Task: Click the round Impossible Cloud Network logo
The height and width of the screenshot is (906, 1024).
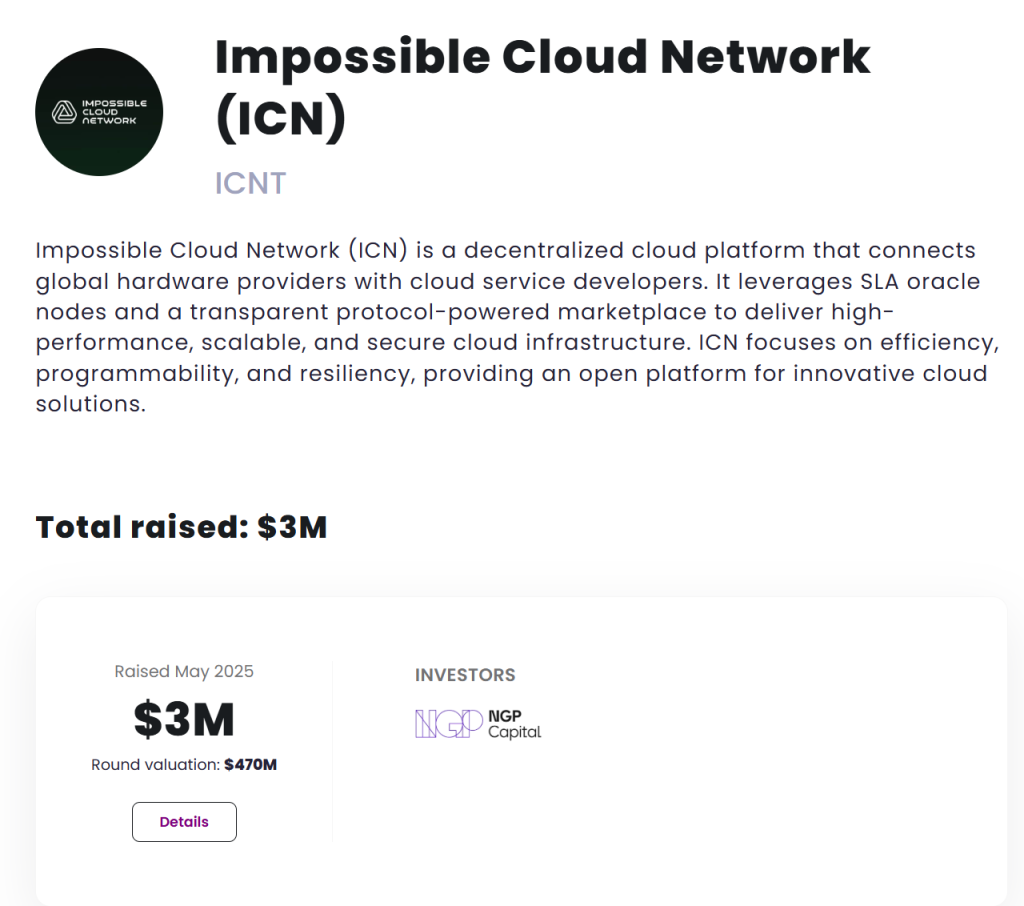Action: click(99, 112)
